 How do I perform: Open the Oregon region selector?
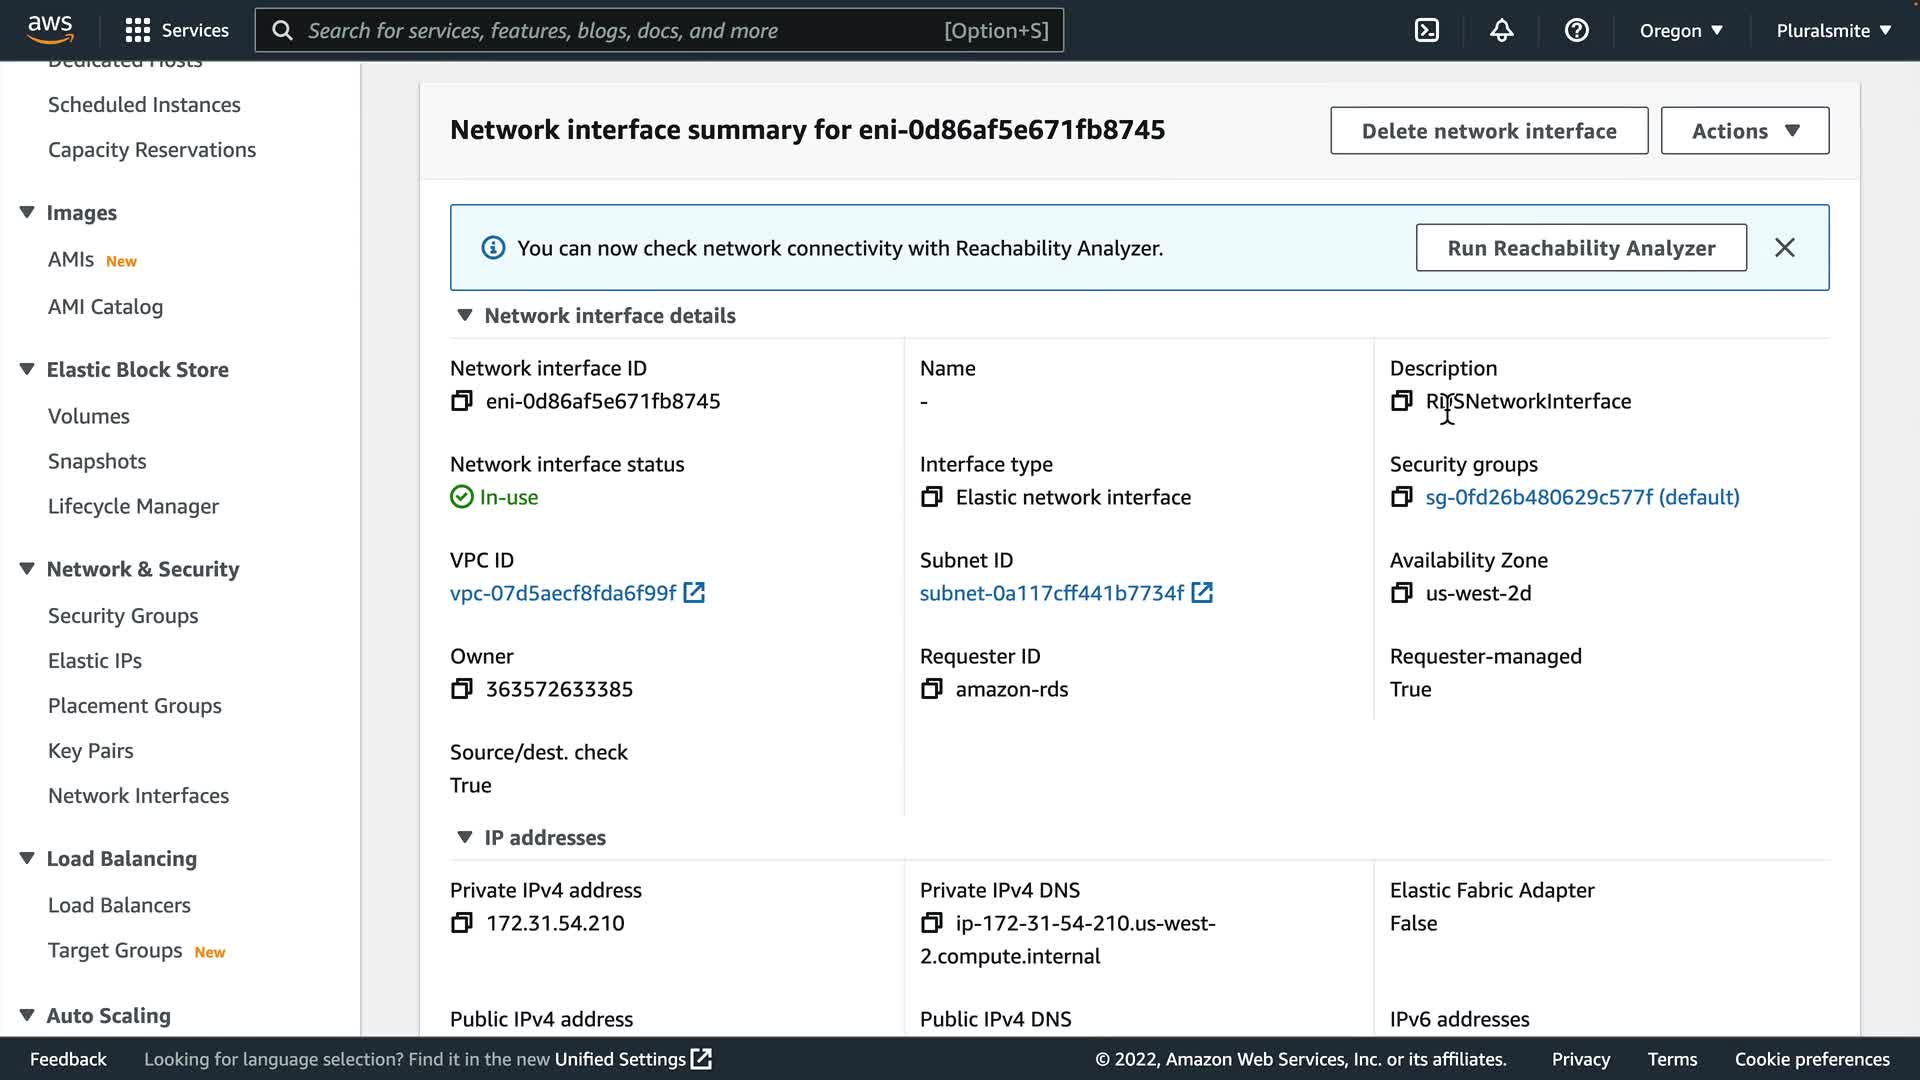[x=1680, y=30]
